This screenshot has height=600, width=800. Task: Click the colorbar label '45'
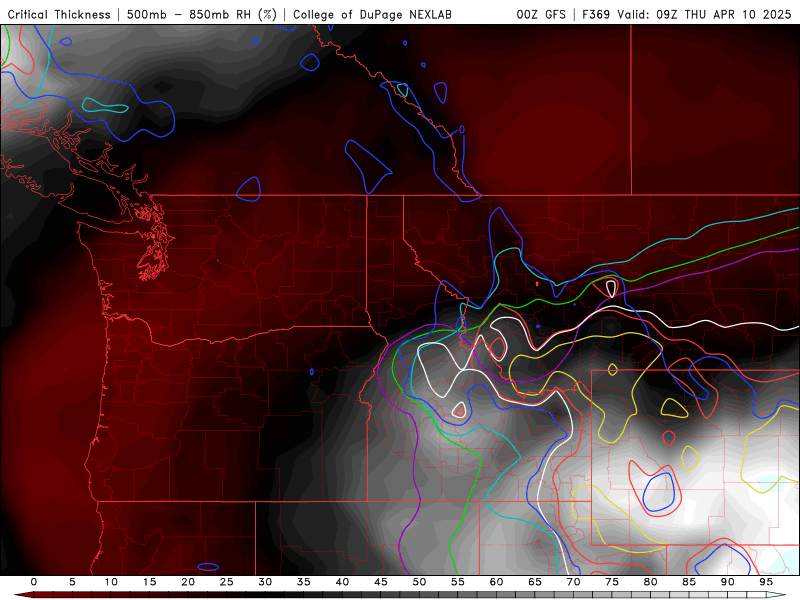pyautogui.click(x=381, y=582)
